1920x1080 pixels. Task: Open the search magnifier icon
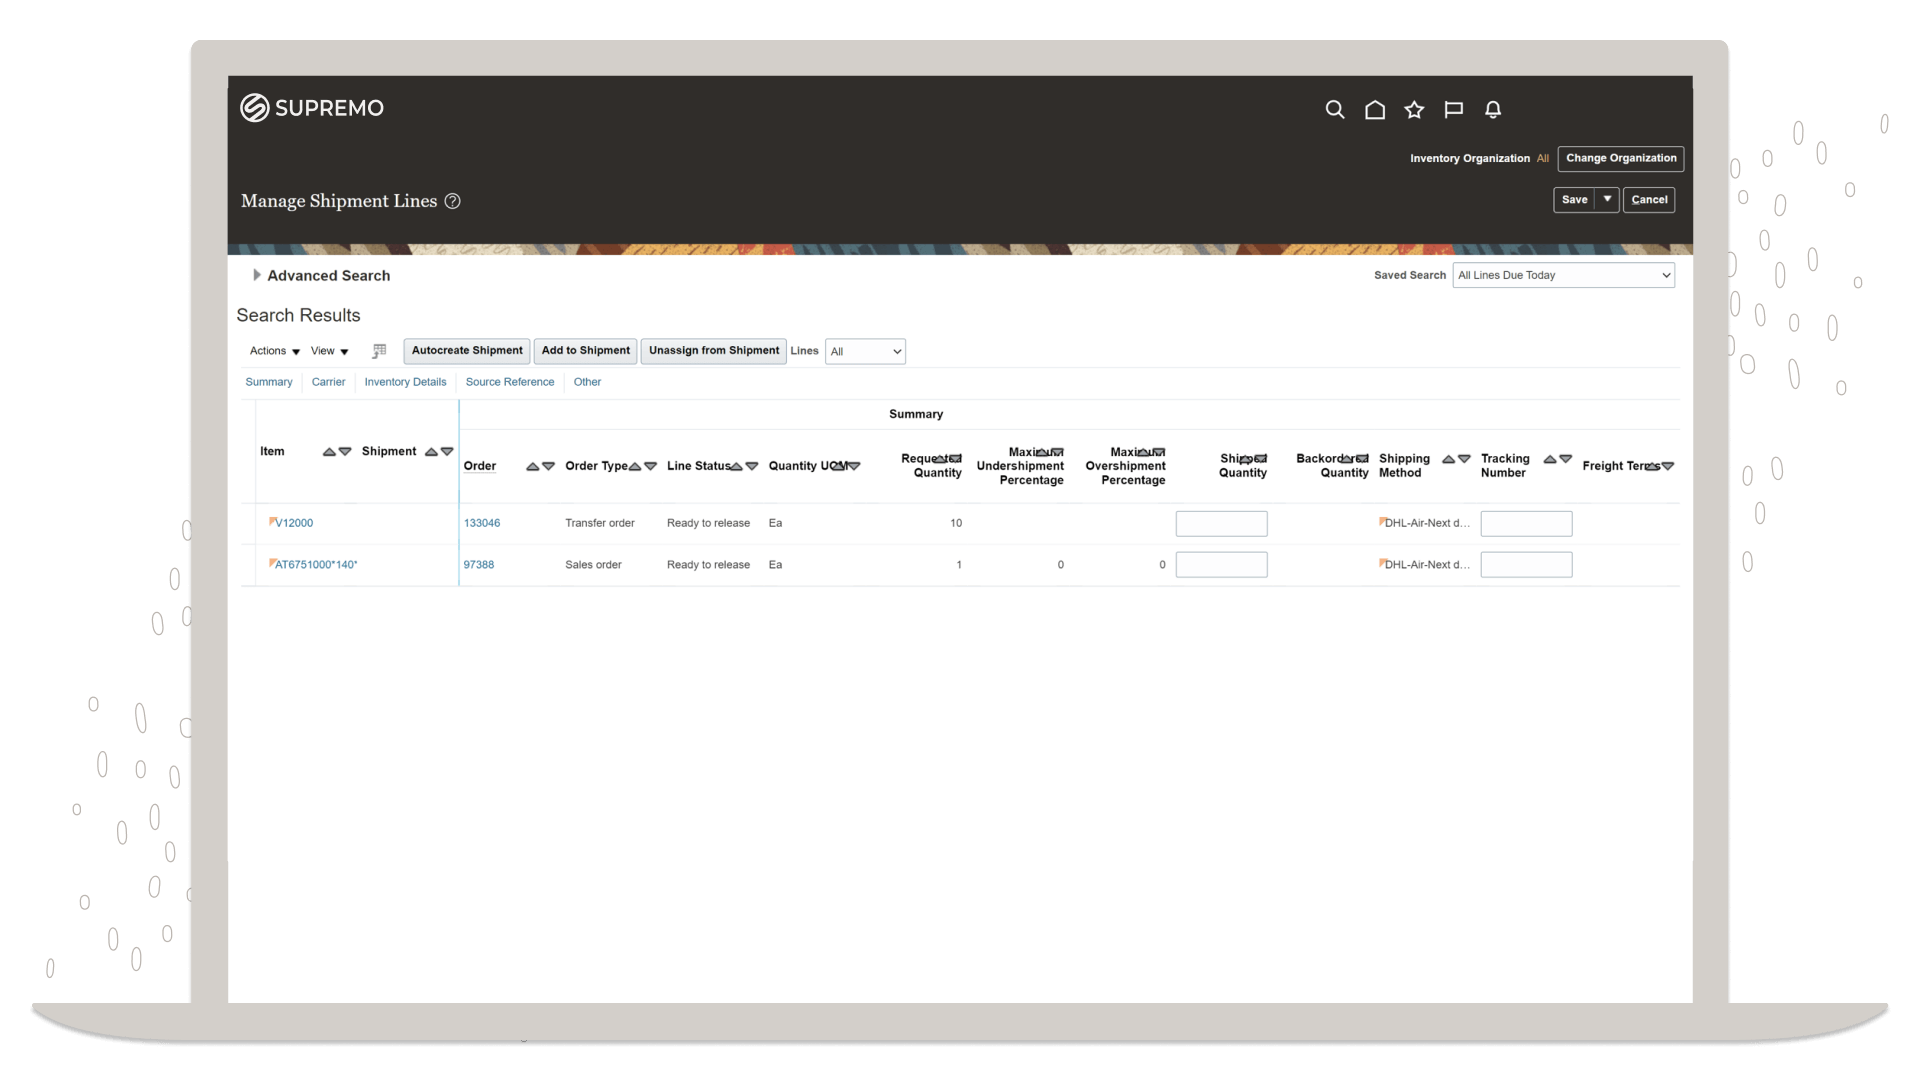[1334, 110]
